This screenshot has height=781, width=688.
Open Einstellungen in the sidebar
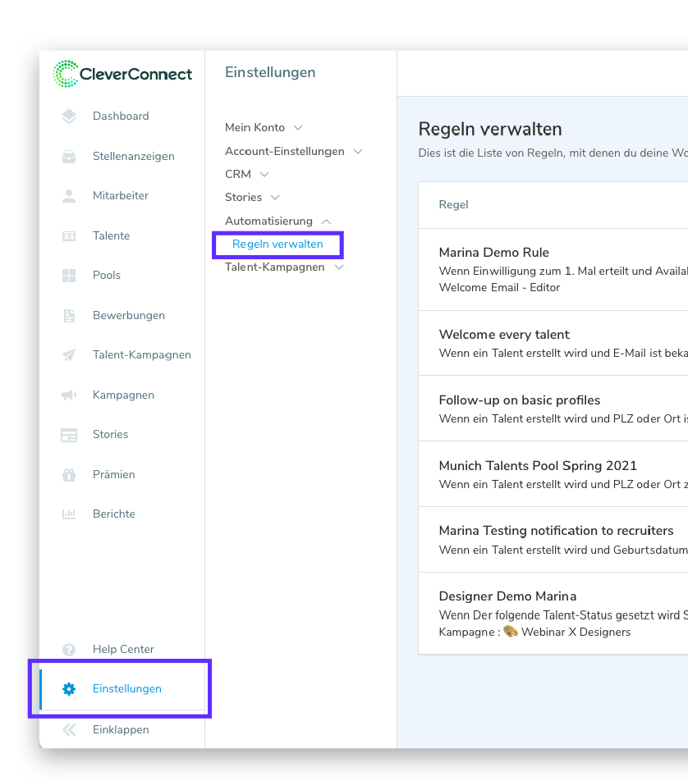coord(126,688)
